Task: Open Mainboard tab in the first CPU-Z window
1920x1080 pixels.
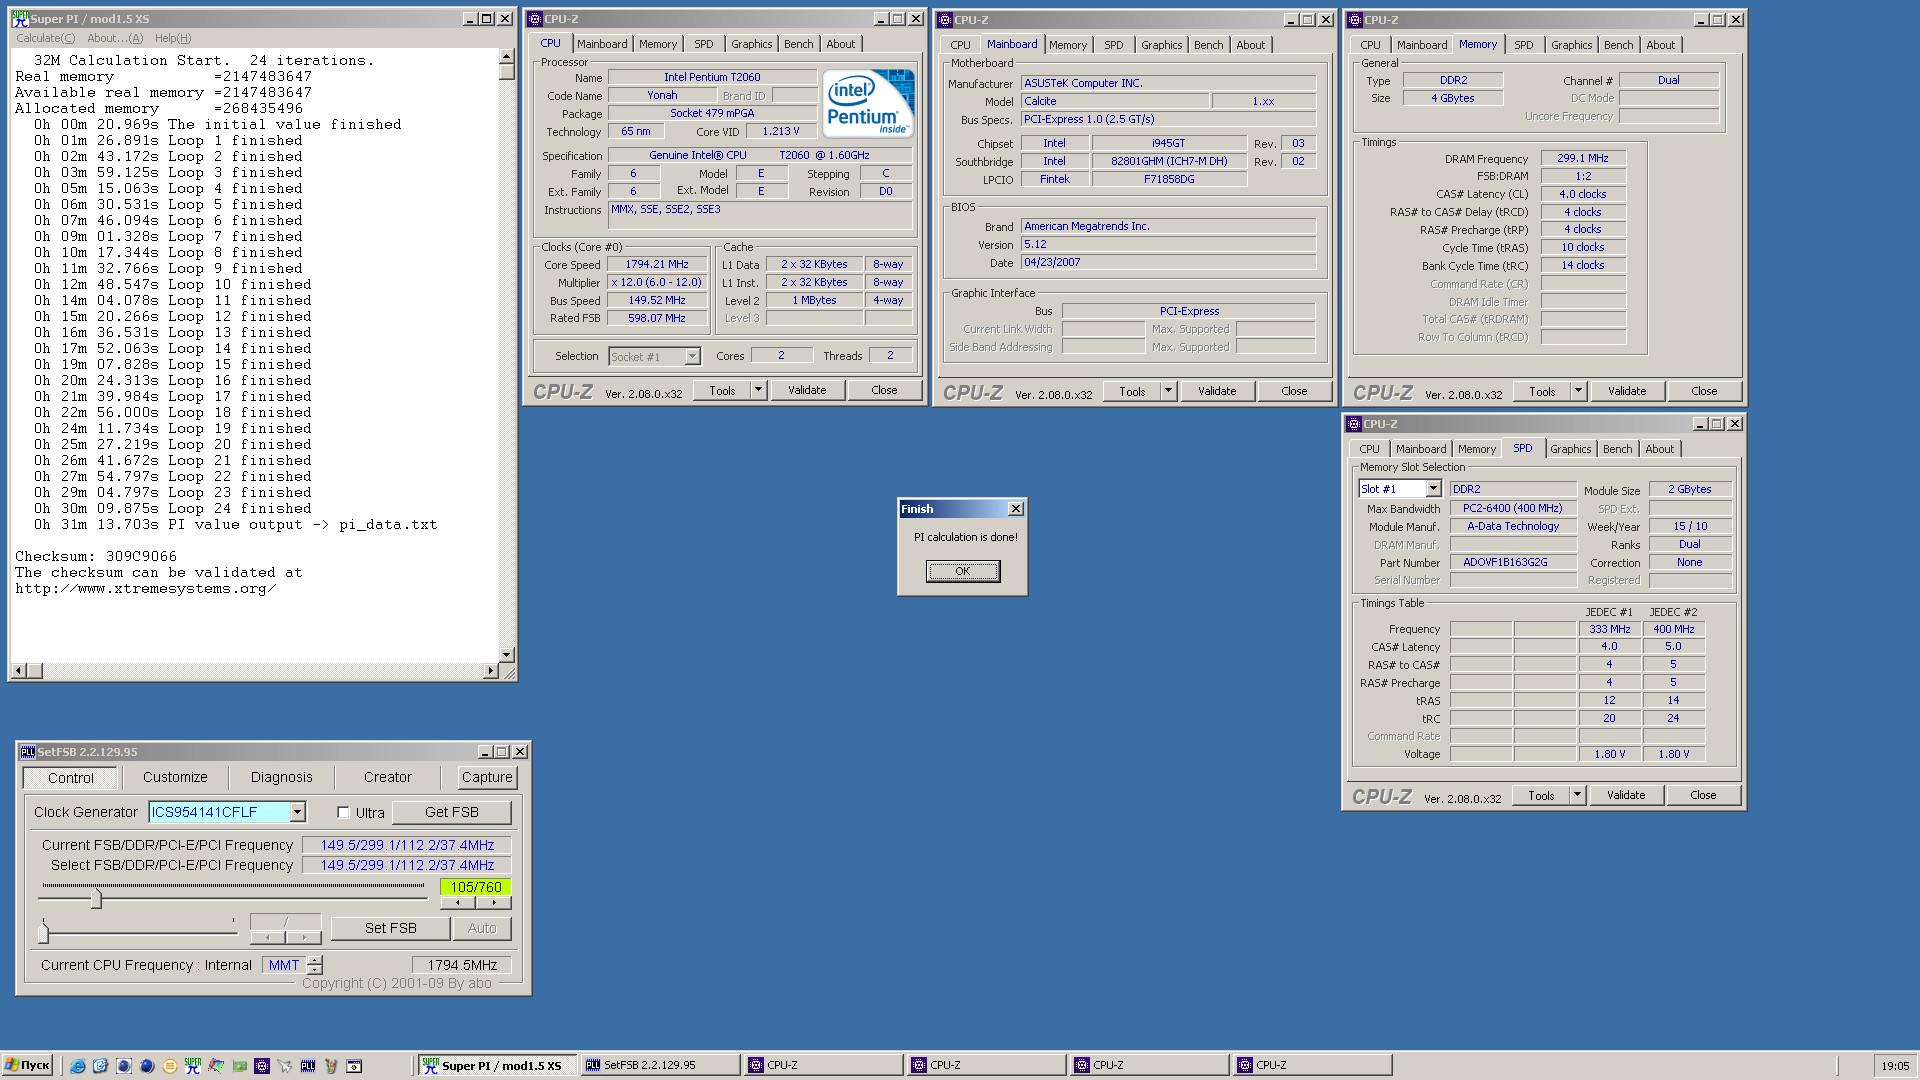Action: point(602,44)
